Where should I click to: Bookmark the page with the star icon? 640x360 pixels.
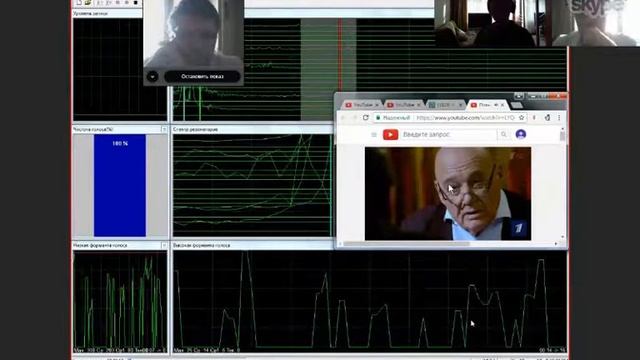521,118
